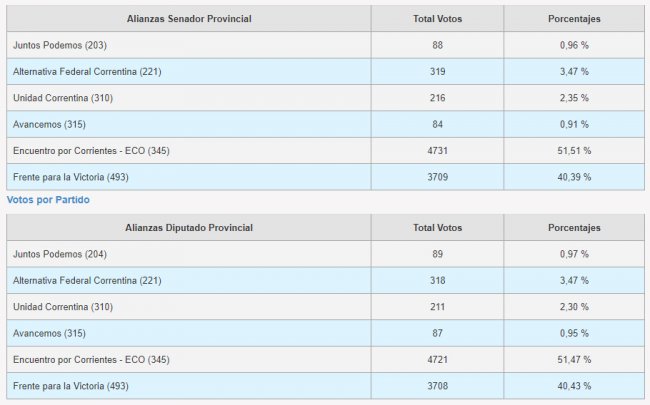Select the 0,91 % Avancemos percentage
Screen dimensions: 650x405
pyautogui.click(x=574, y=124)
